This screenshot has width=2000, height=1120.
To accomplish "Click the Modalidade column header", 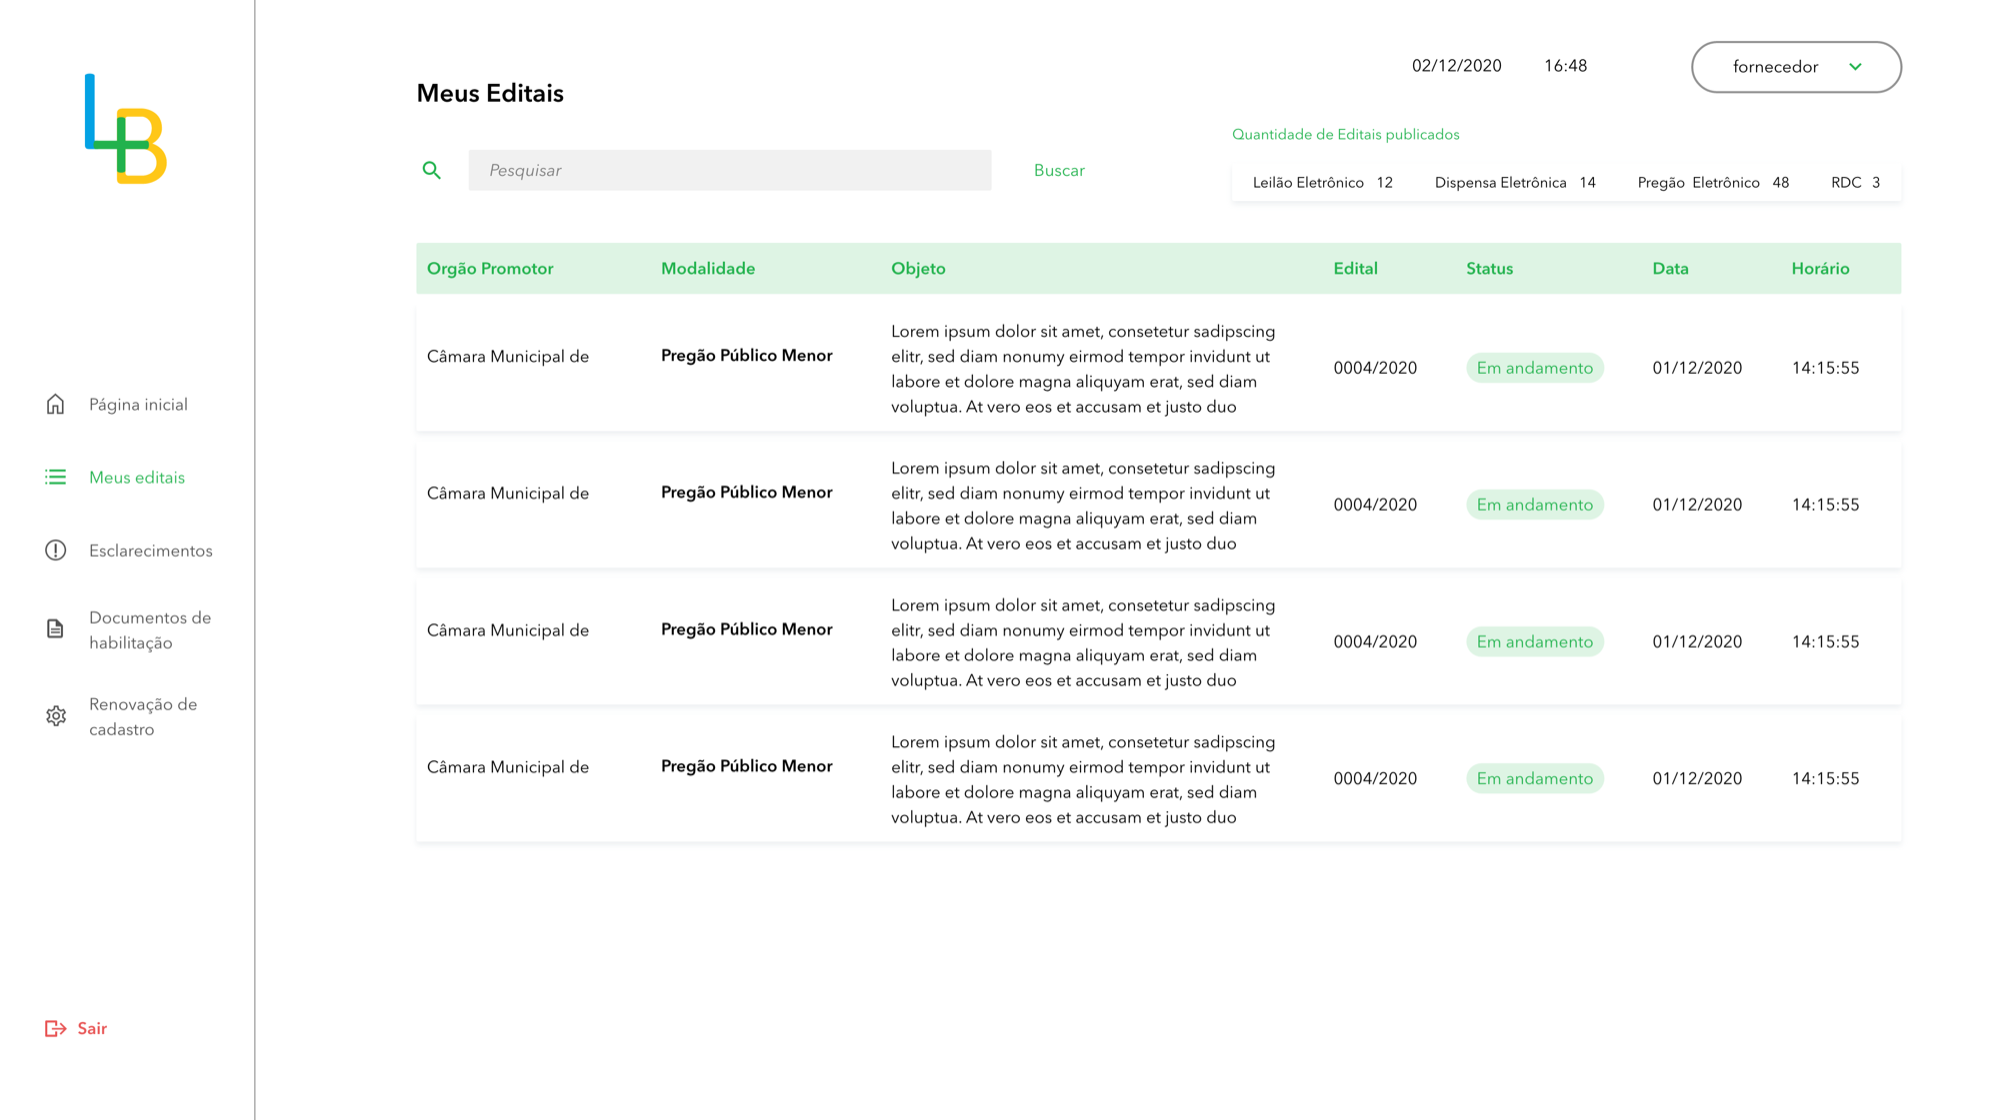I will (708, 268).
